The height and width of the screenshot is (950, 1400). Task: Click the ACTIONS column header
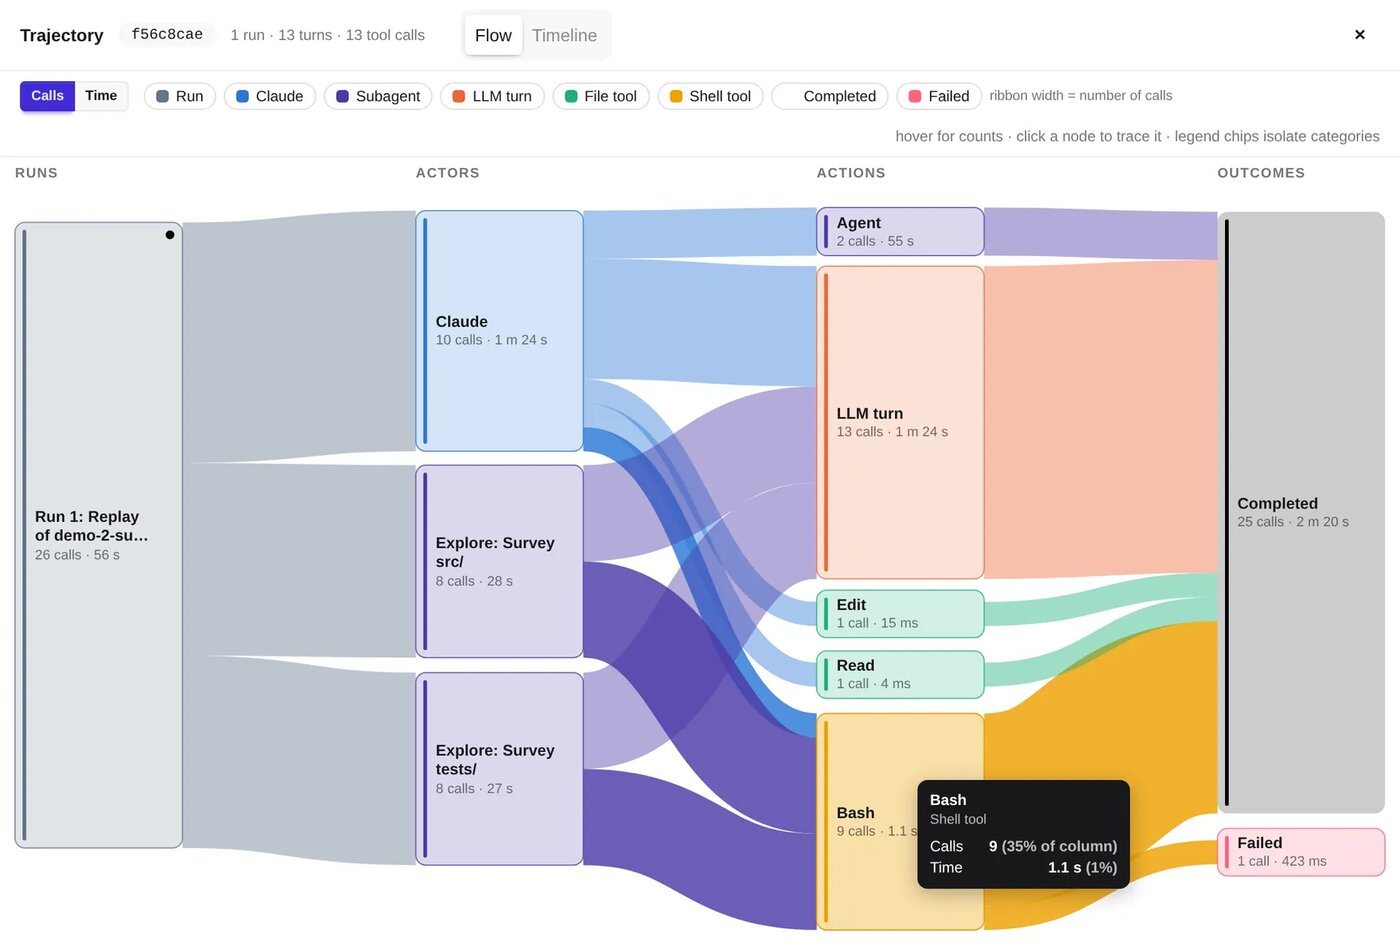851,173
